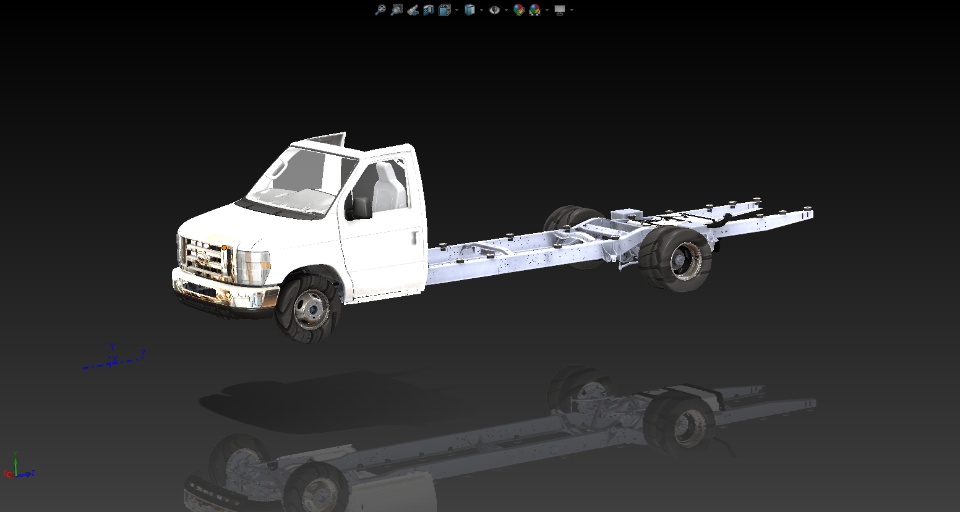This screenshot has width=960, height=512.
Task: Toggle the Hide/Show Items eye icon
Action: coord(494,10)
